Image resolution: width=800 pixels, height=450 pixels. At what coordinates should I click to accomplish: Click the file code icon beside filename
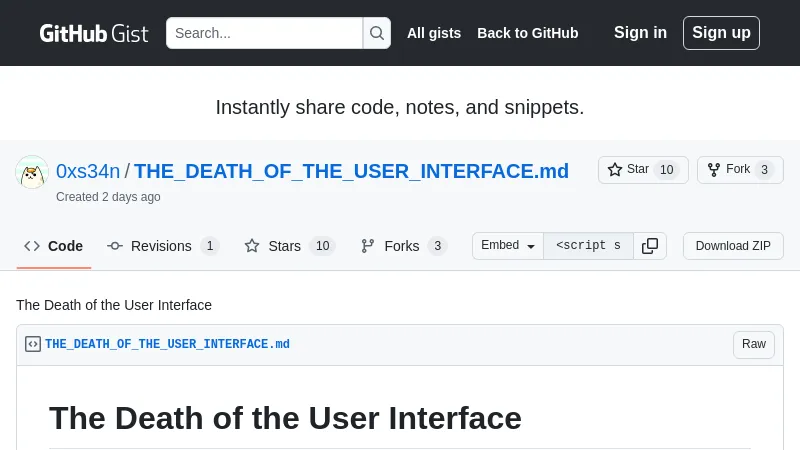[x=33, y=344]
